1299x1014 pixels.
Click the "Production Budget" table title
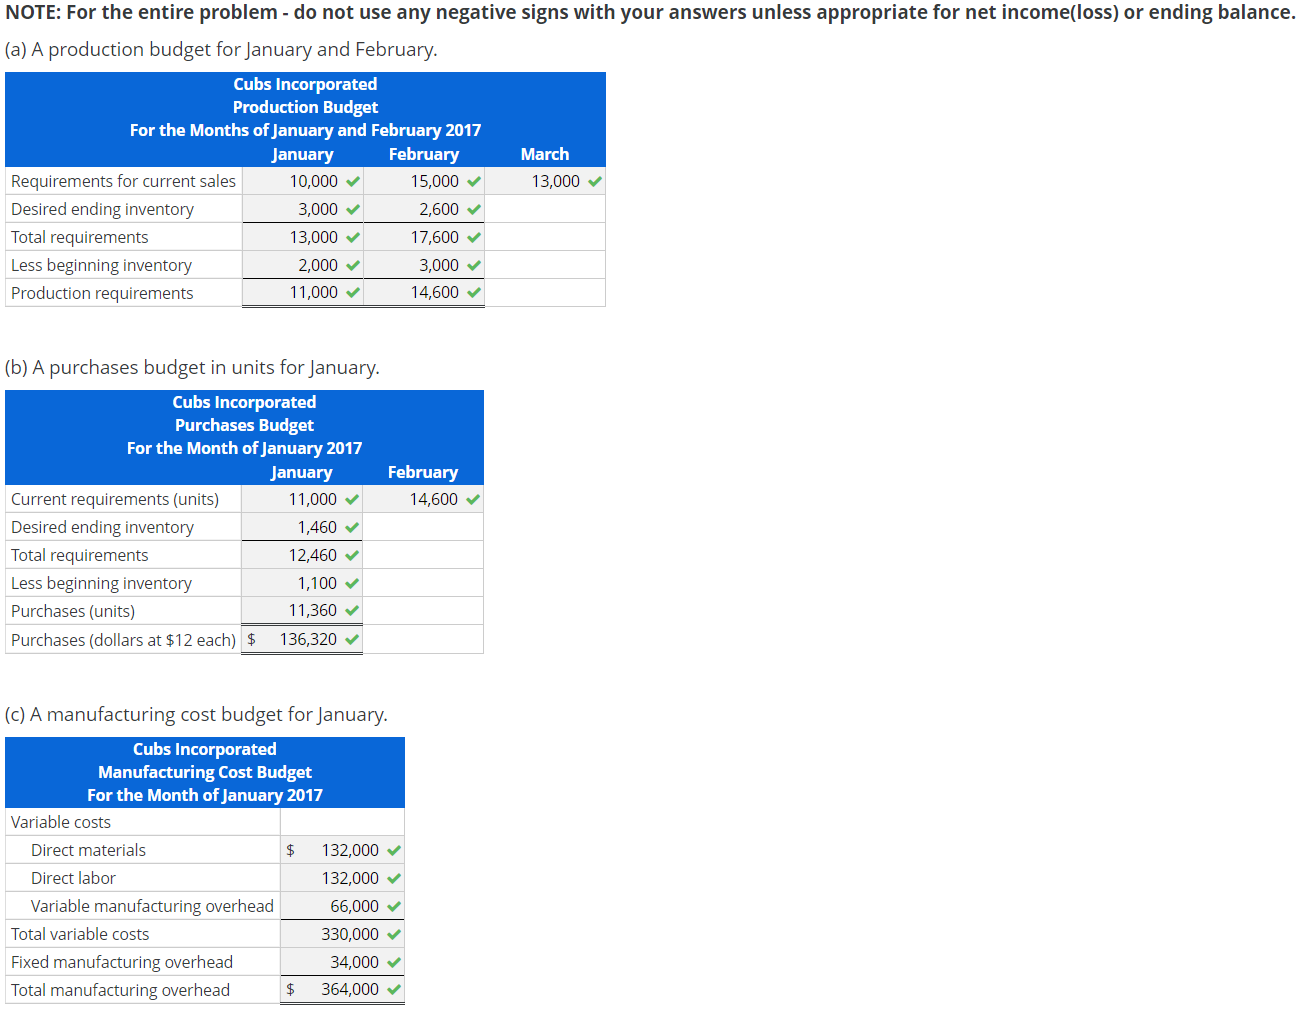coord(305,107)
